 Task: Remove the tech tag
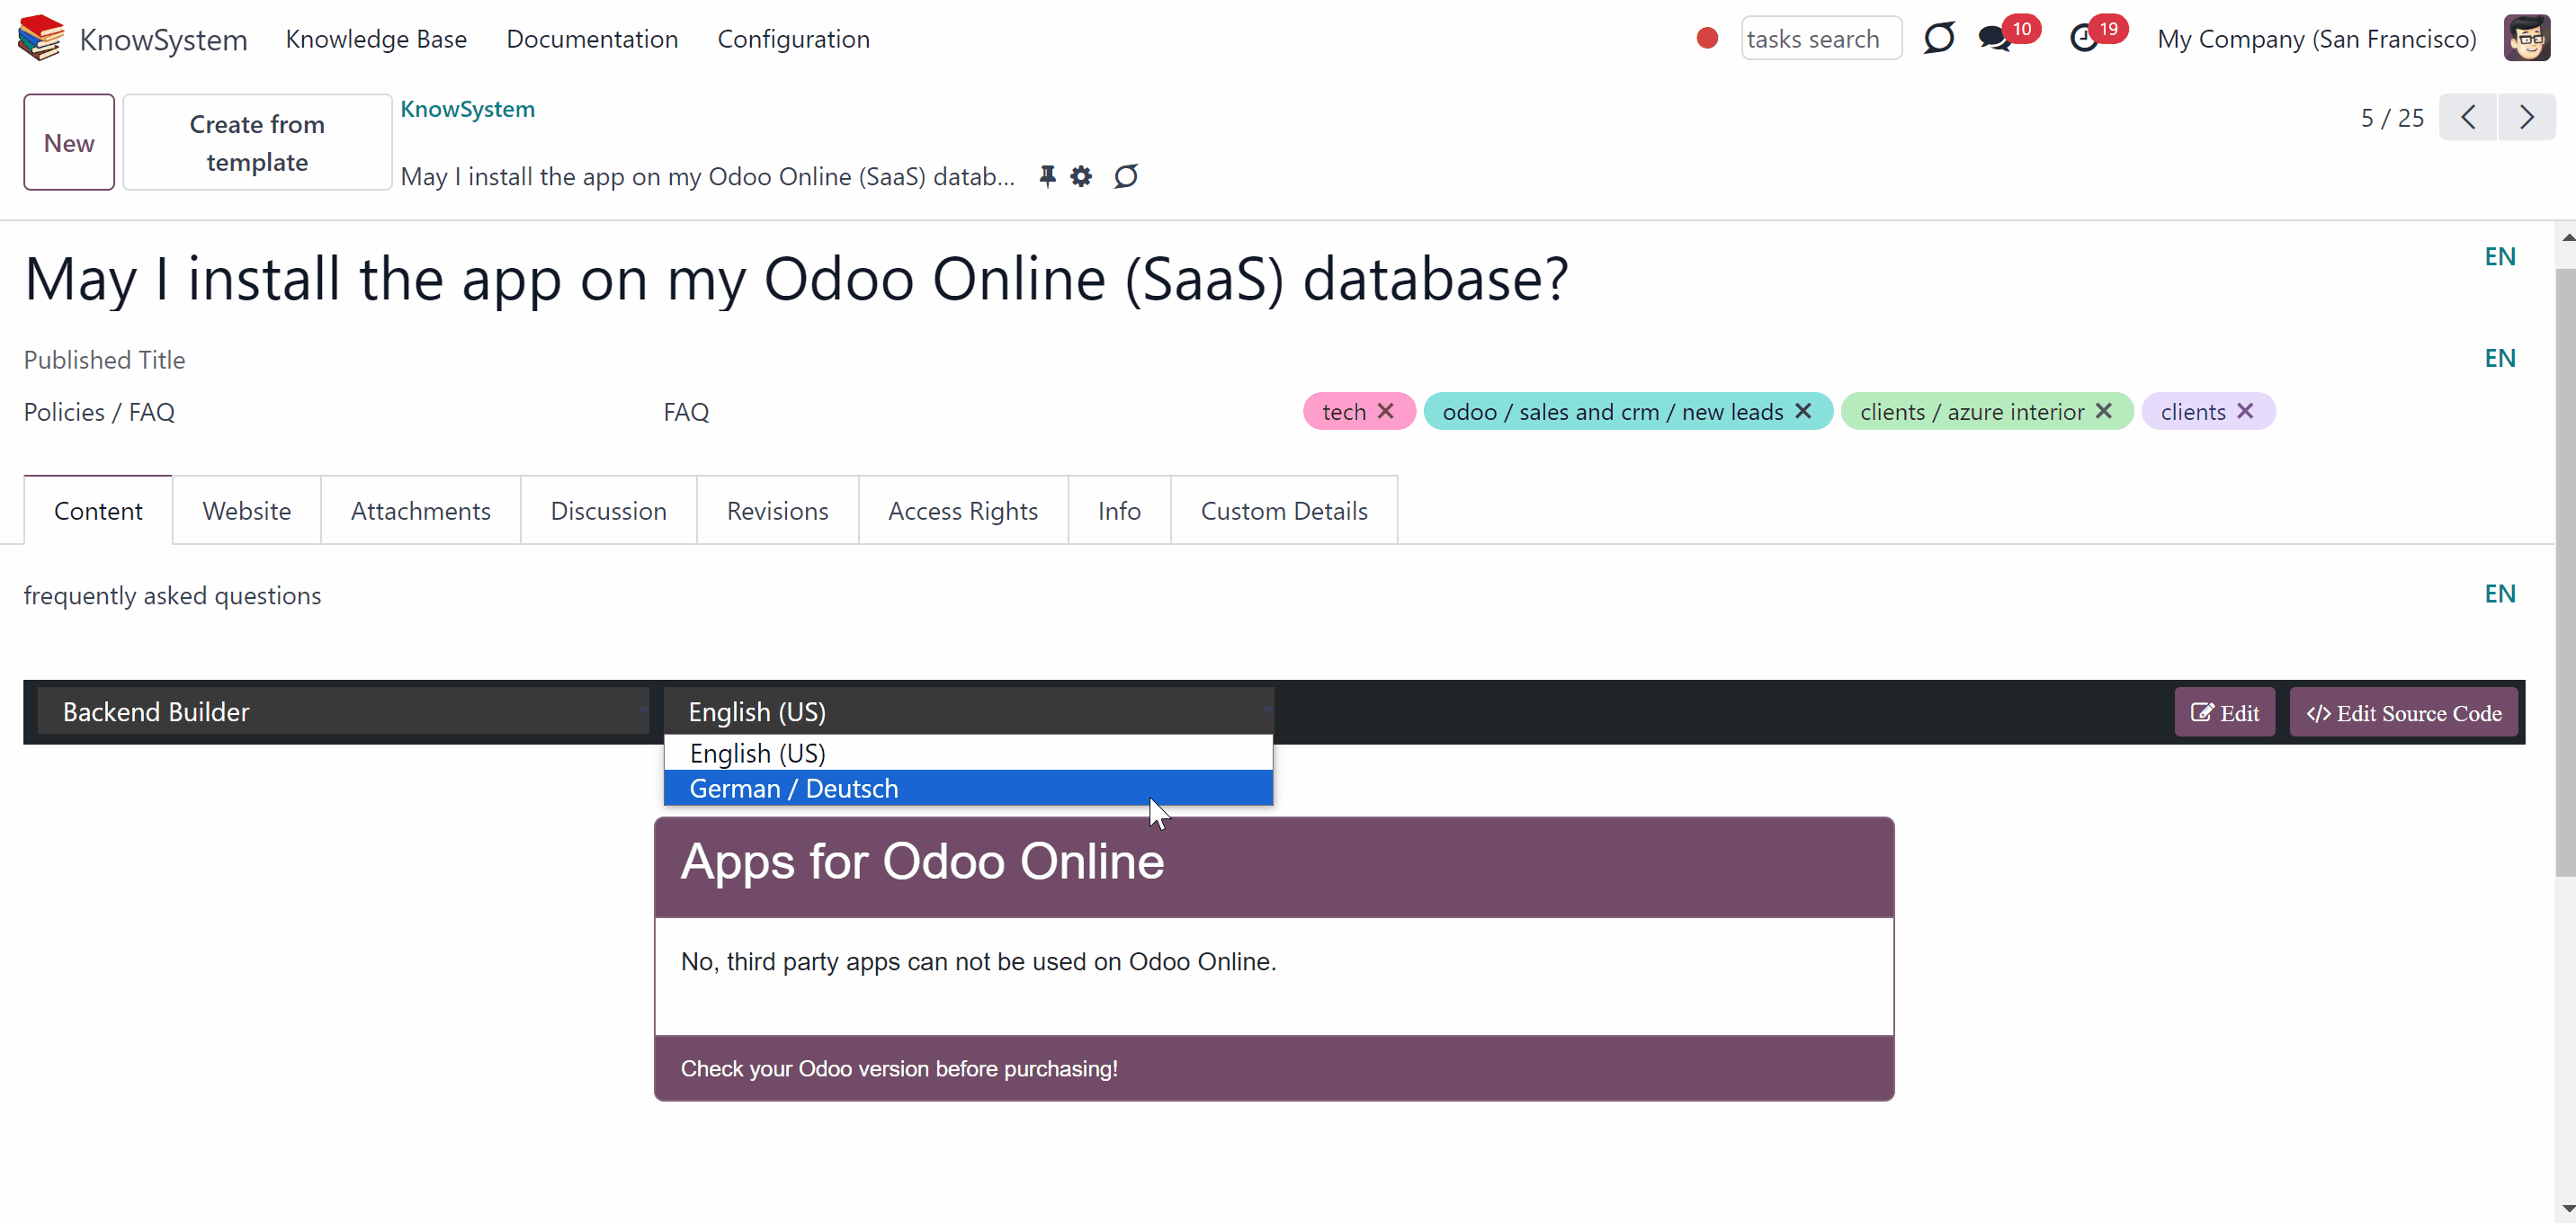tap(1386, 411)
